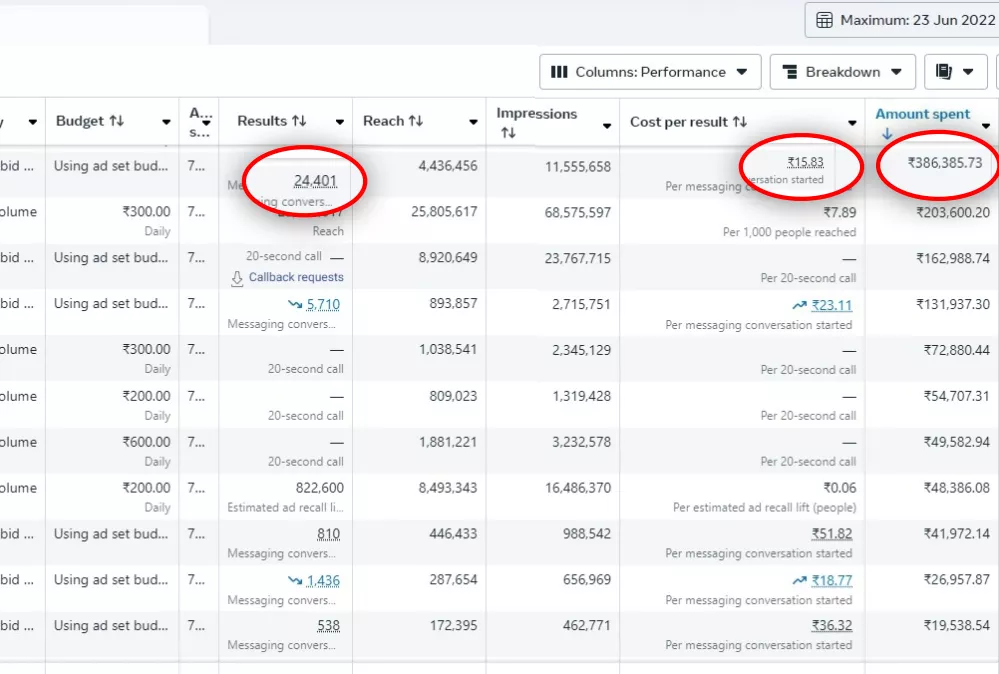Sort table by Budget column header
Image resolution: width=999 pixels, height=674 pixels.
coord(90,121)
